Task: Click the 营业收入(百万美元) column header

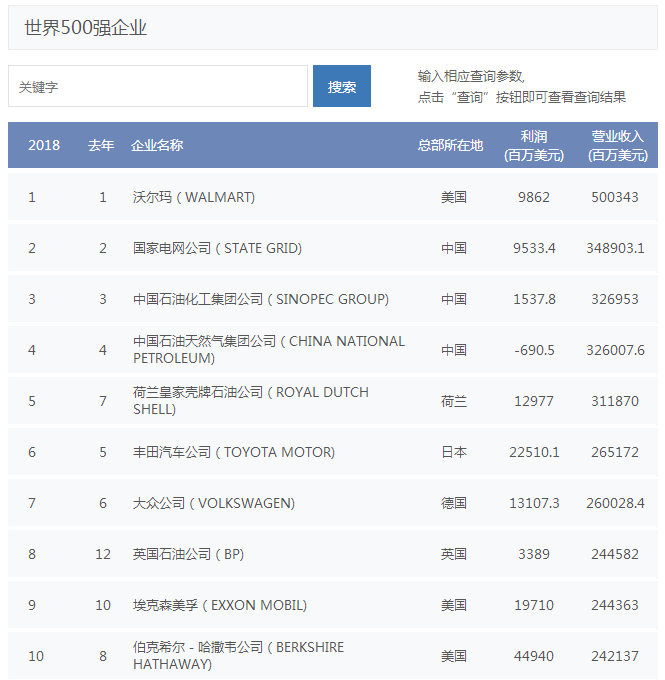Action: tap(618, 146)
